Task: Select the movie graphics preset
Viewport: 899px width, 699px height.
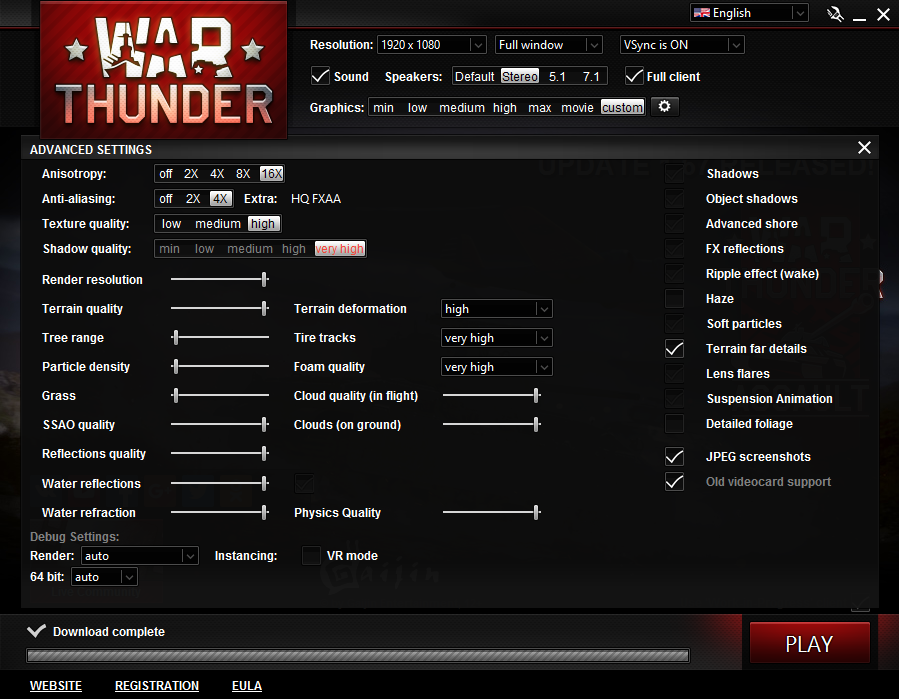Action: click(x=577, y=107)
